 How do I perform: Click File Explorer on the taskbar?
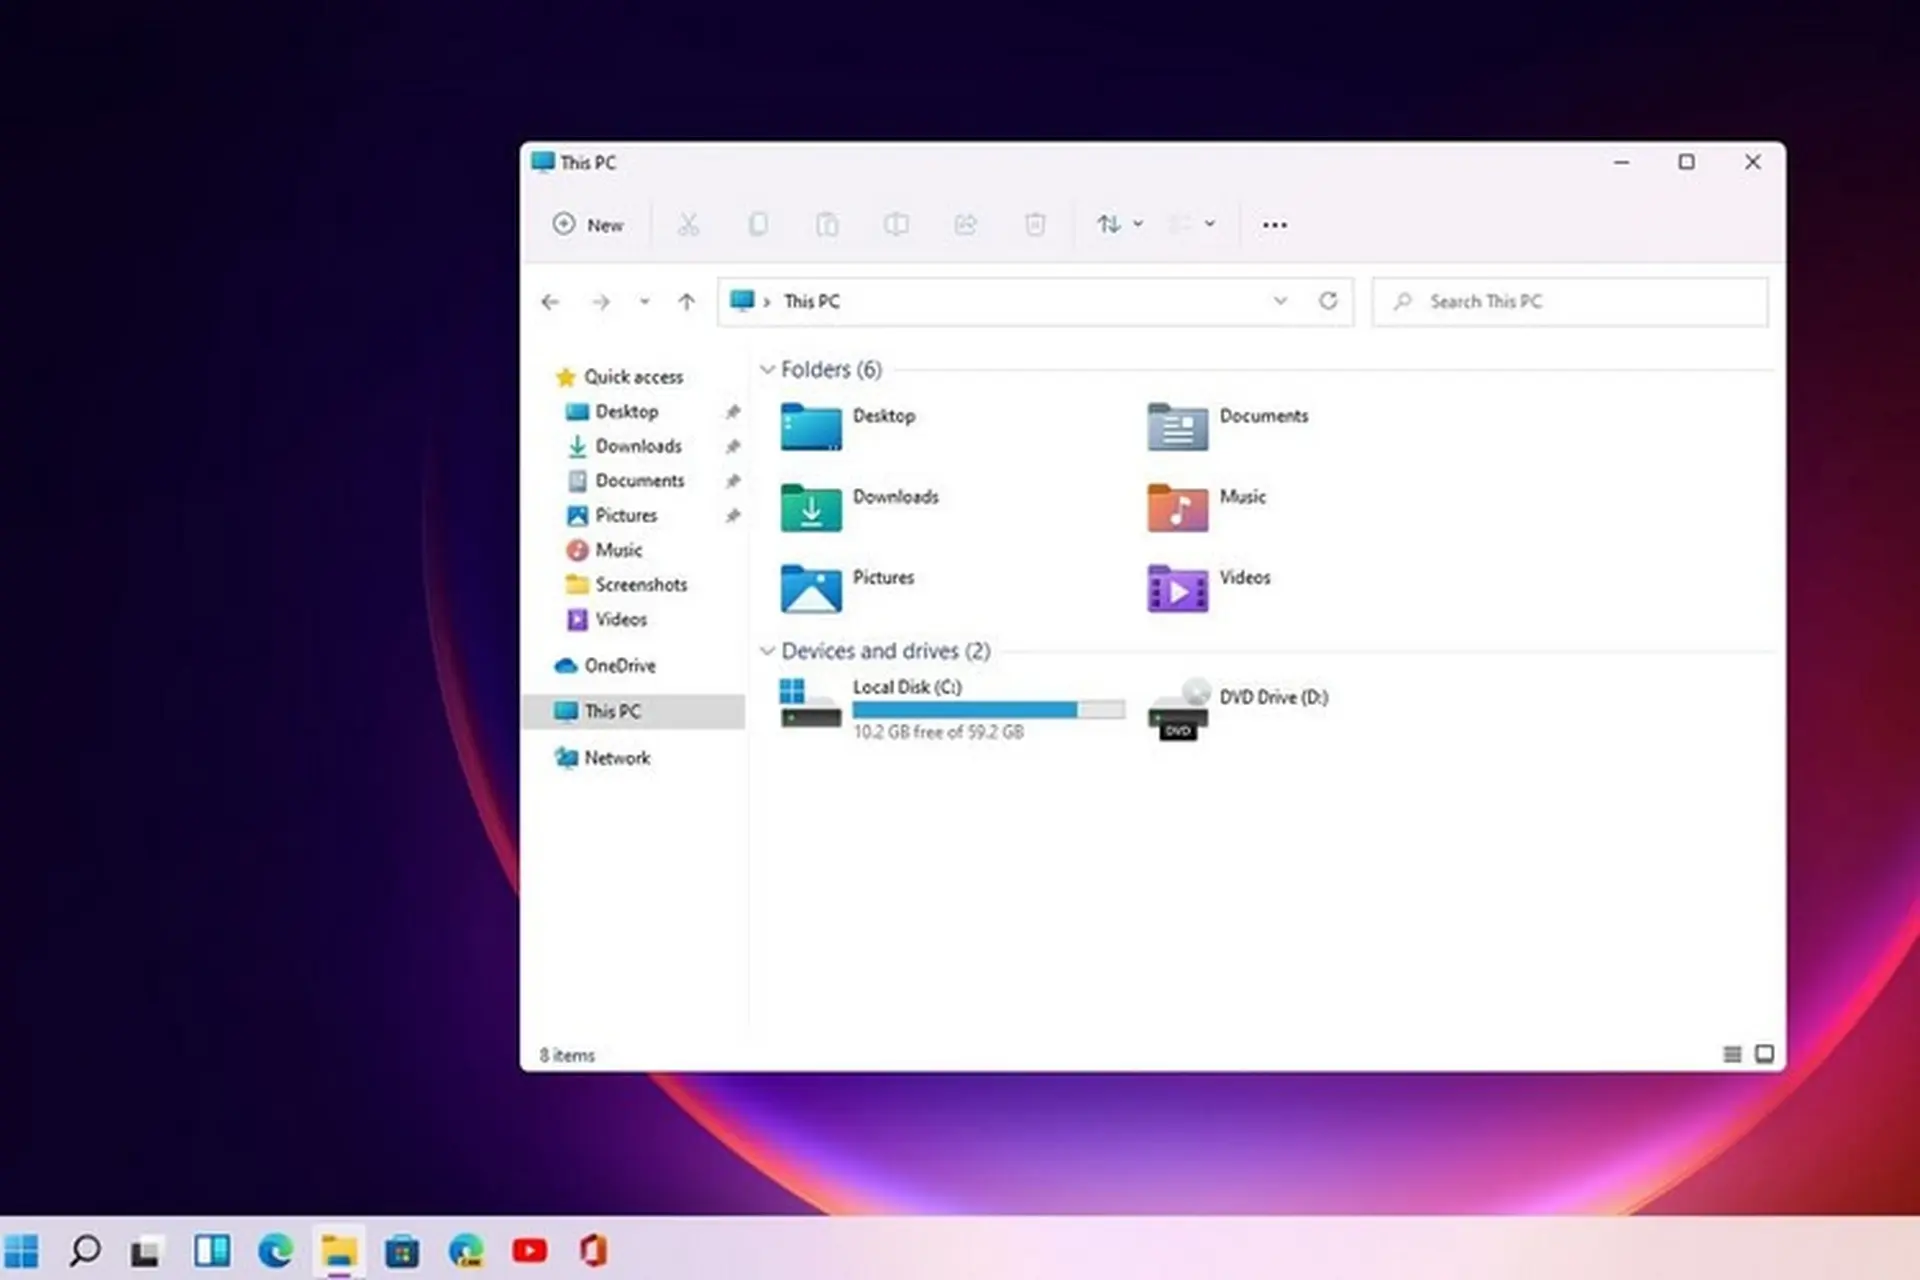pos(339,1251)
